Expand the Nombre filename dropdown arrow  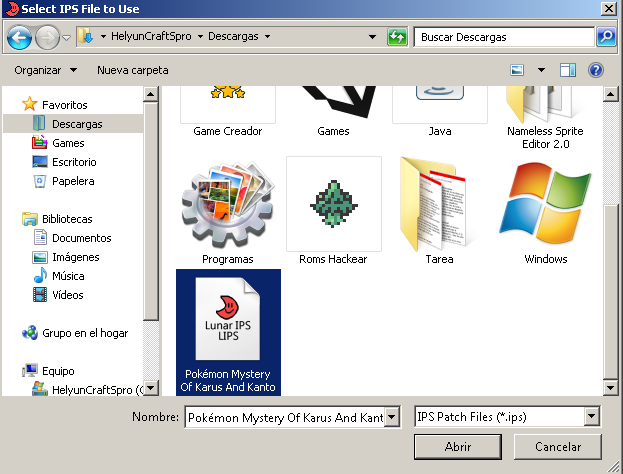click(x=393, y=416)
